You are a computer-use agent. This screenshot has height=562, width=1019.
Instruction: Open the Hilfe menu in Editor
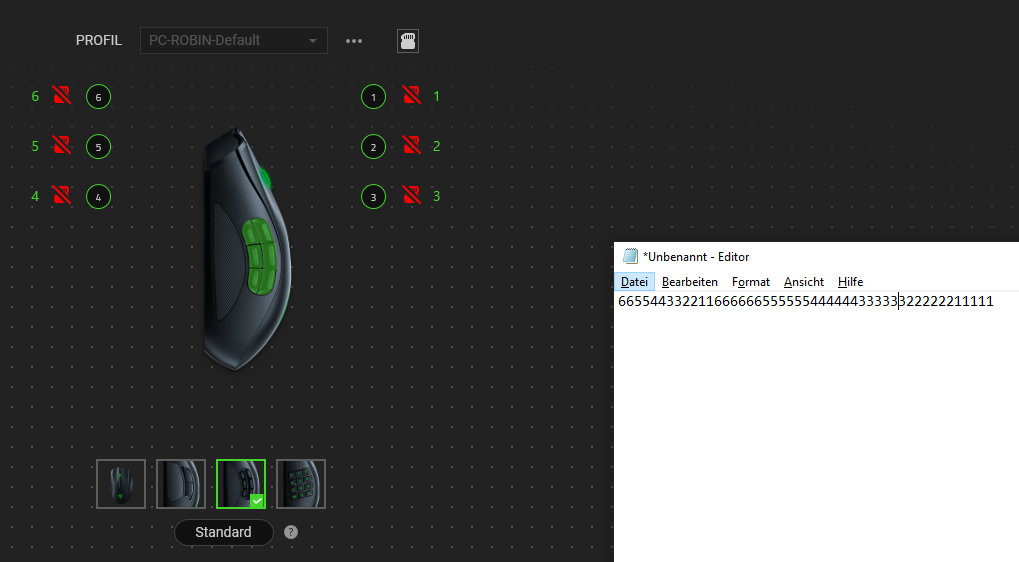[x=850, y=282]
